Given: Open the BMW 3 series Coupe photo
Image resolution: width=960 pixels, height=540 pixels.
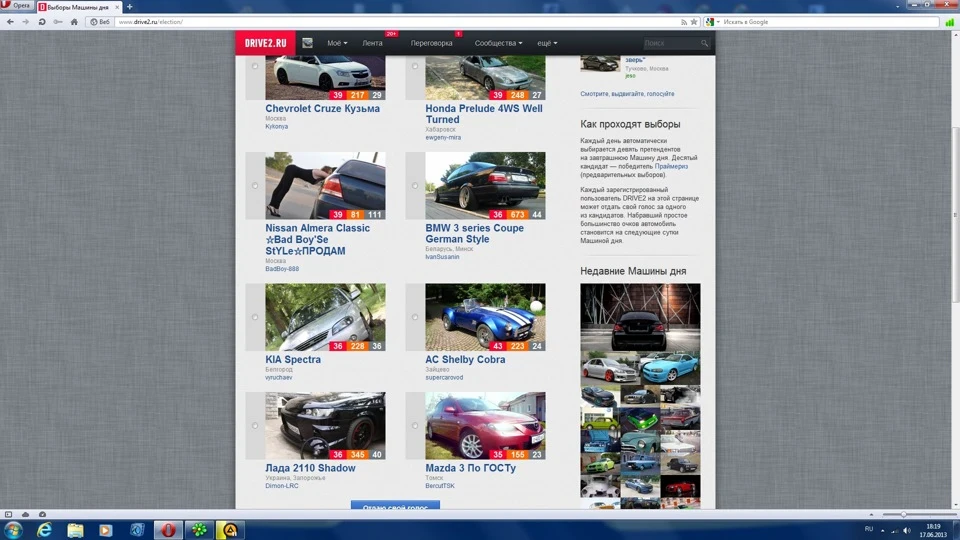Looking at the screenshot, I should 485,186.
